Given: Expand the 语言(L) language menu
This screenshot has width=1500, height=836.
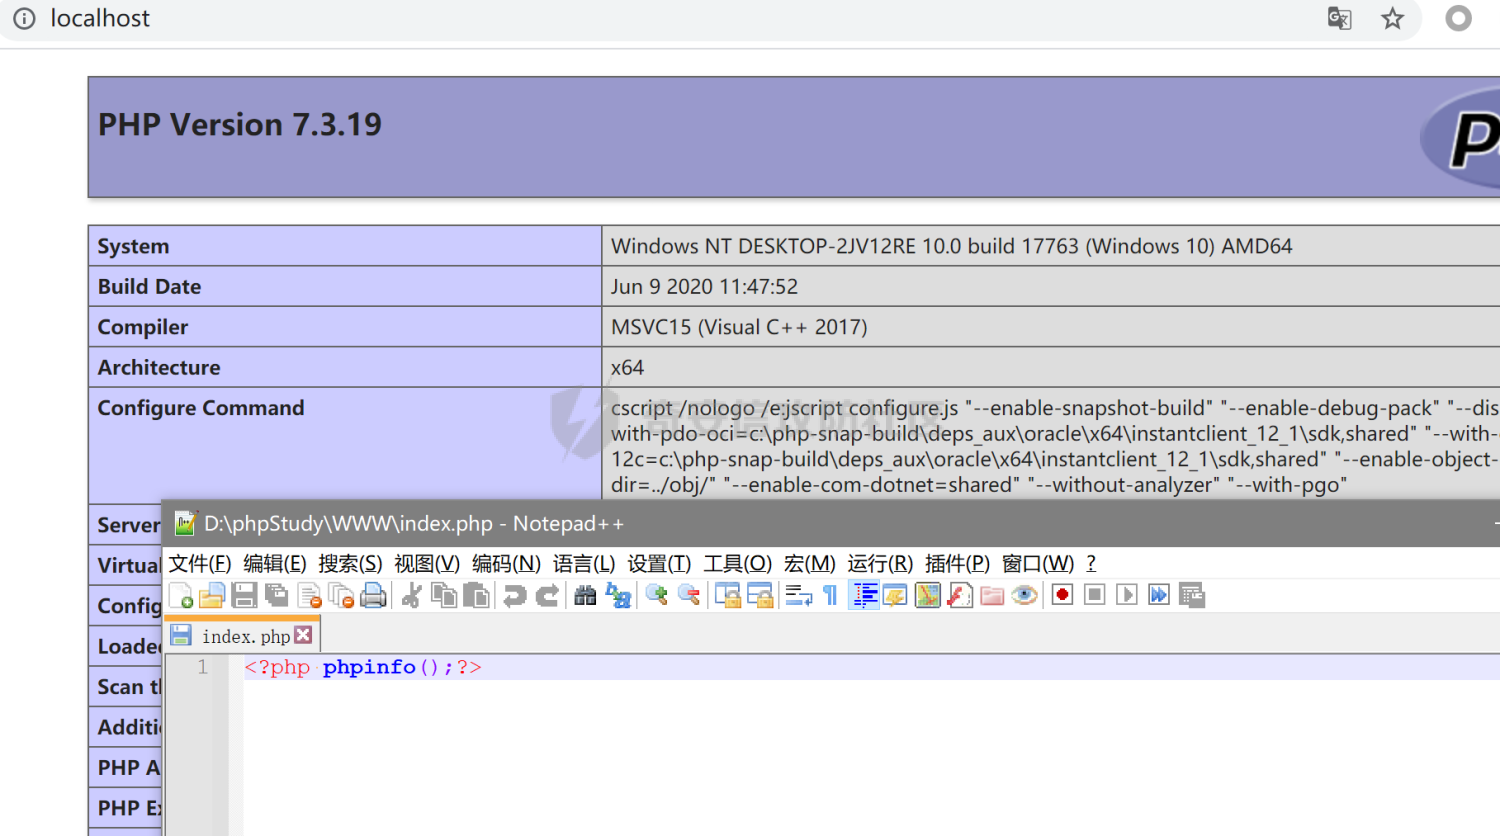Looking at the screenshot, I should [x=584, y=564].
